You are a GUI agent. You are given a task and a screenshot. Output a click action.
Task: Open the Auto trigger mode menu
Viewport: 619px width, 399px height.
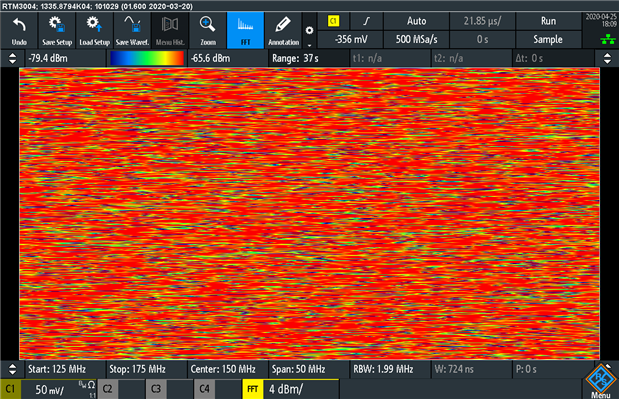tap(416, 21)
